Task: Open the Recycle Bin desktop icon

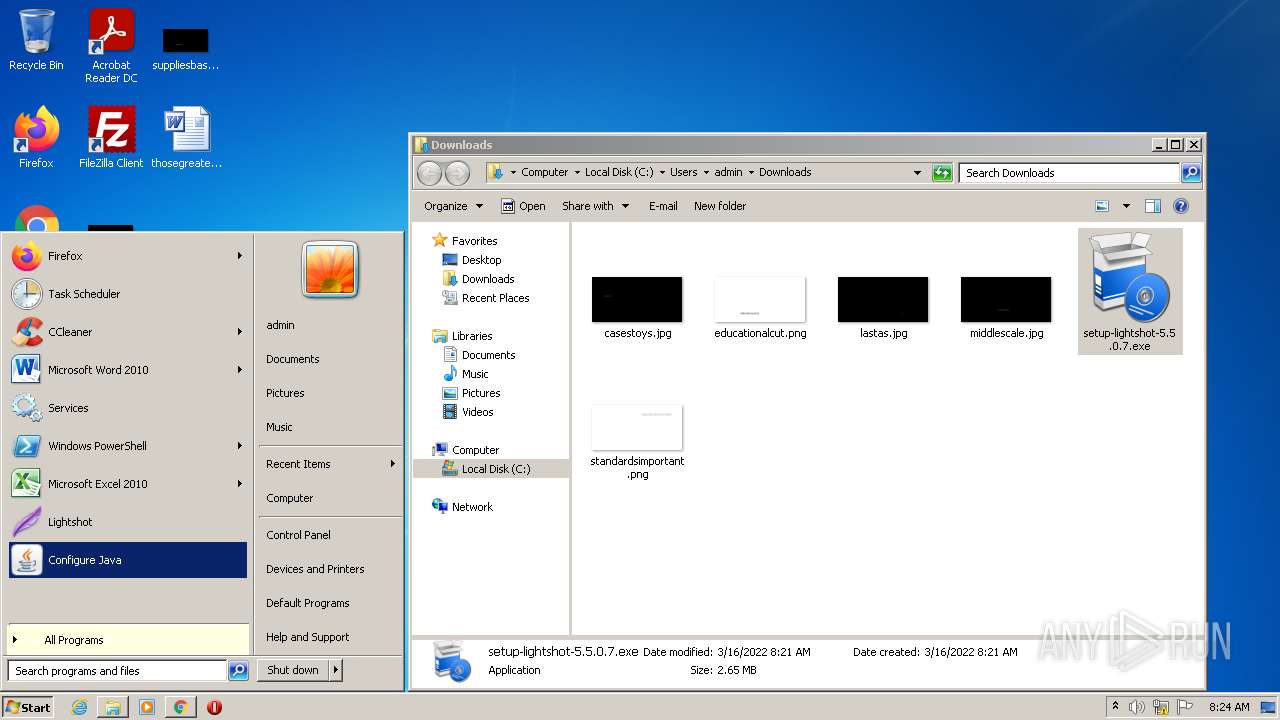Action: [x=36, y=41]
